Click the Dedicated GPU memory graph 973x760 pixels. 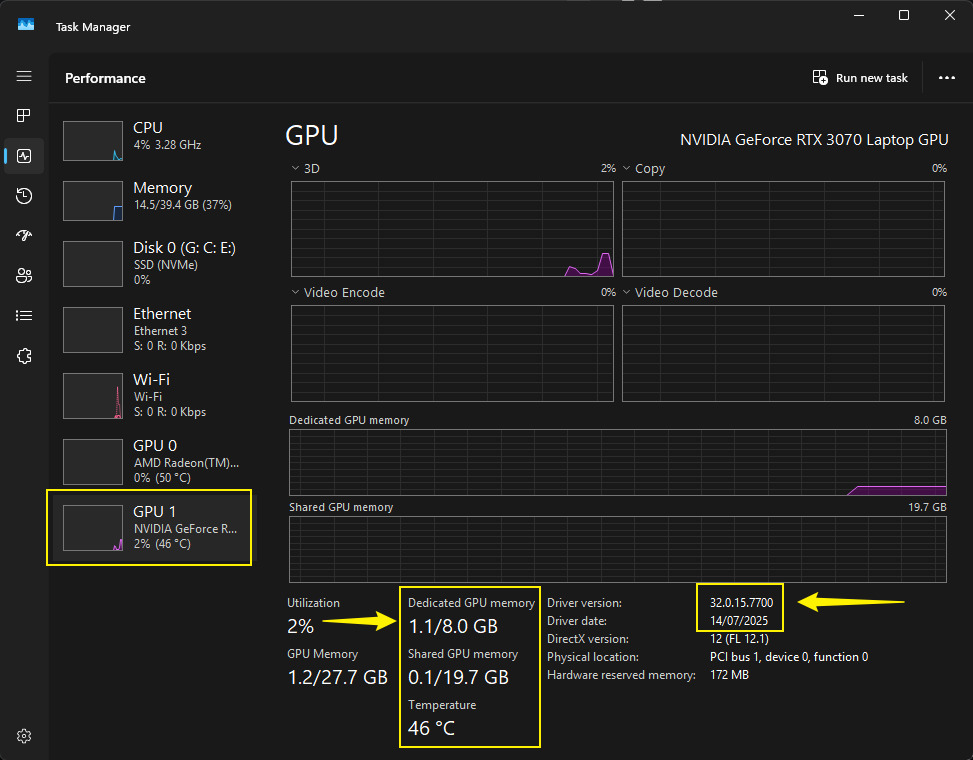617,462
